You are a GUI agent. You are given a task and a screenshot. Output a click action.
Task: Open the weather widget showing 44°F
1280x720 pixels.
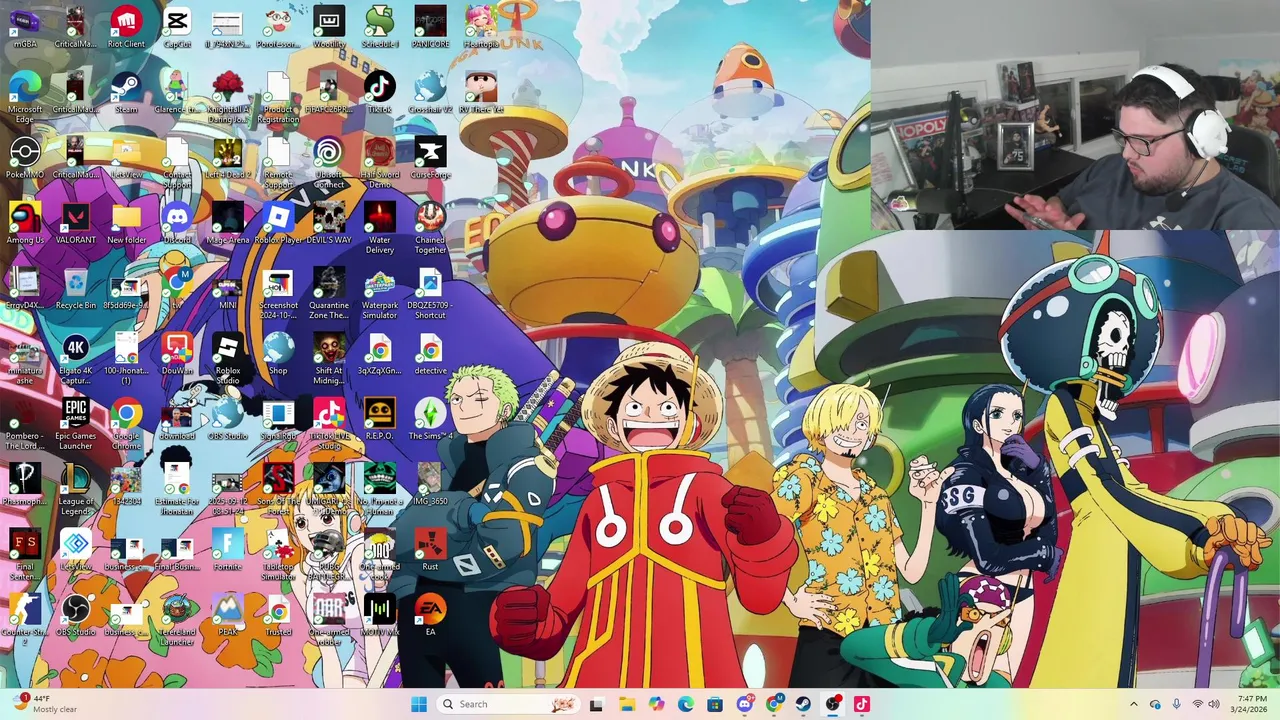[x=45, y=704]
